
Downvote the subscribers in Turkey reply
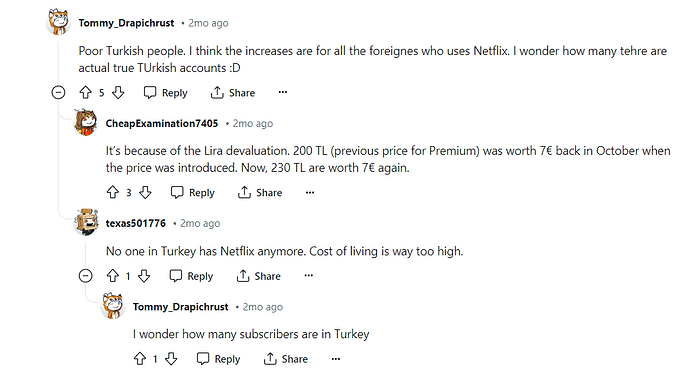pyautogui.click(x=171, y=359)
